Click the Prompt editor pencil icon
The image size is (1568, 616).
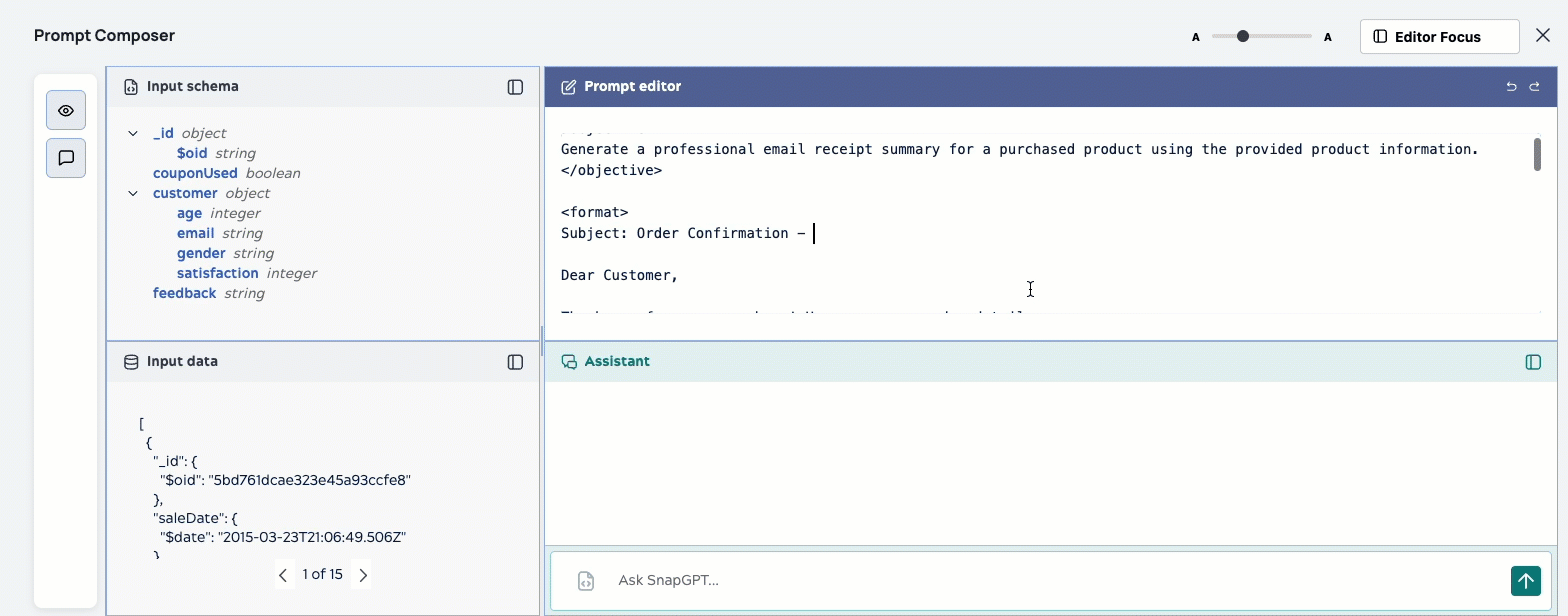click(568, 87)
